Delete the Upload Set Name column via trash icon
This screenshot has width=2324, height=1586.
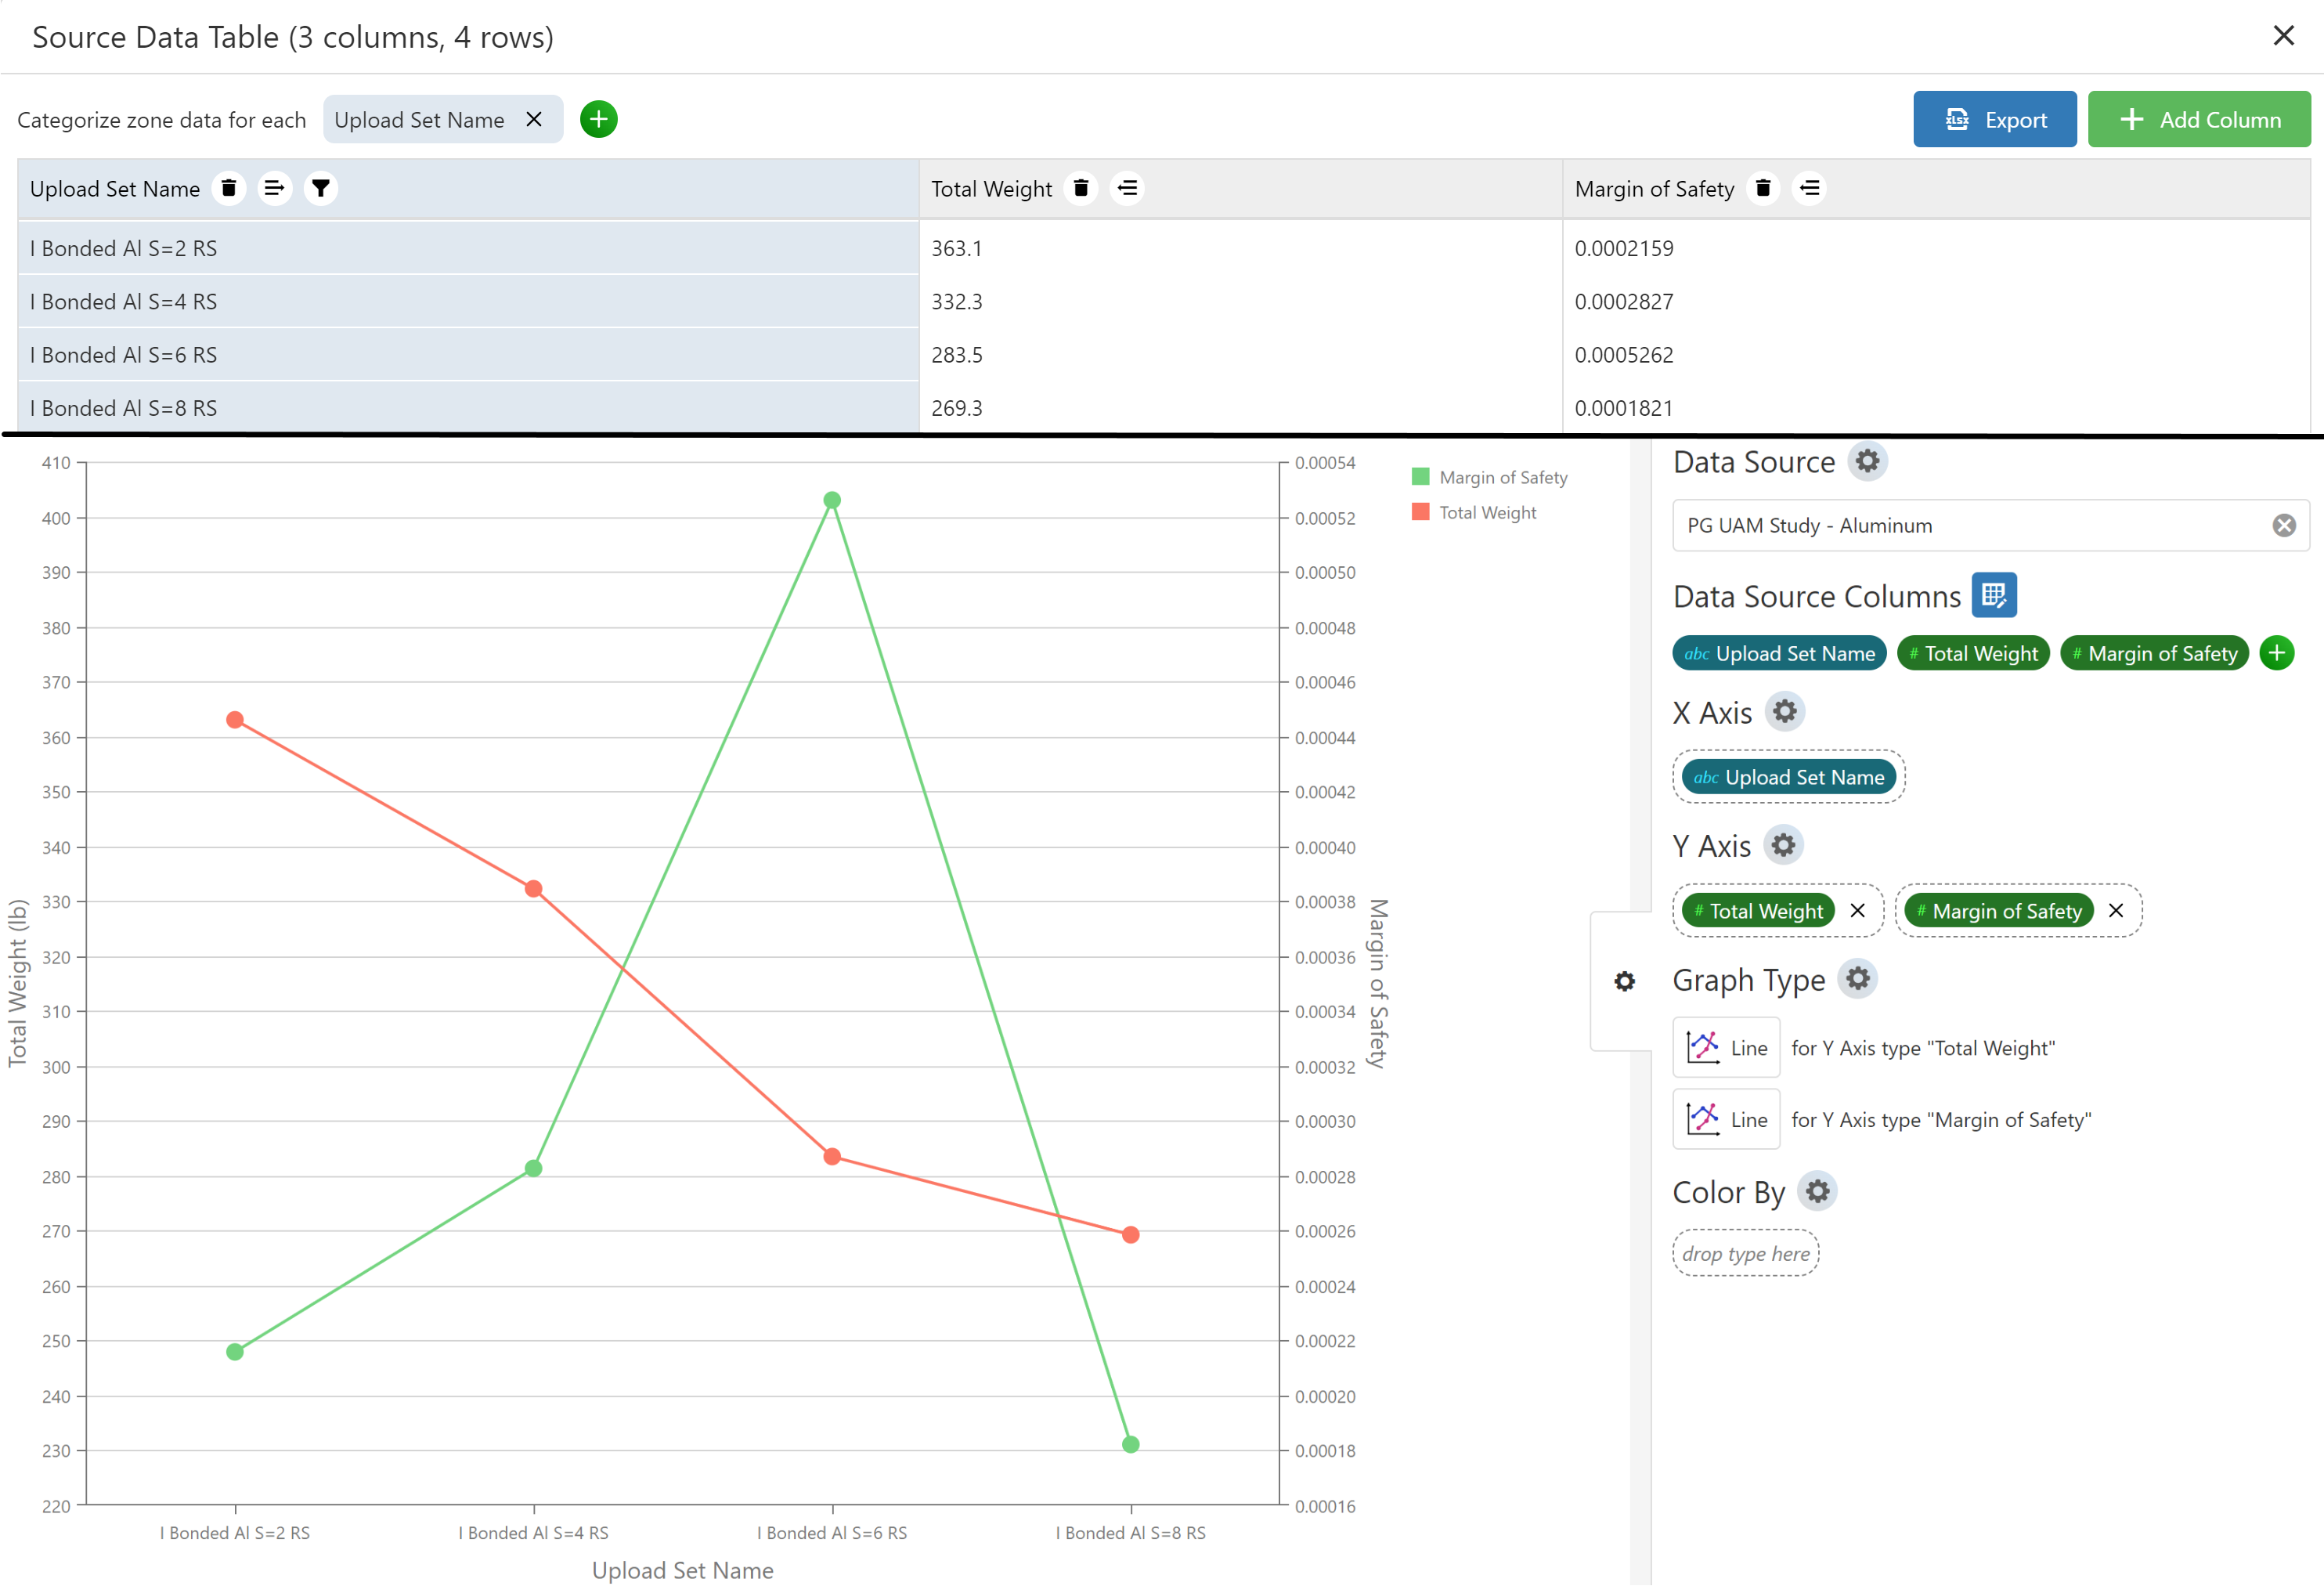click(x=229, y=188)
